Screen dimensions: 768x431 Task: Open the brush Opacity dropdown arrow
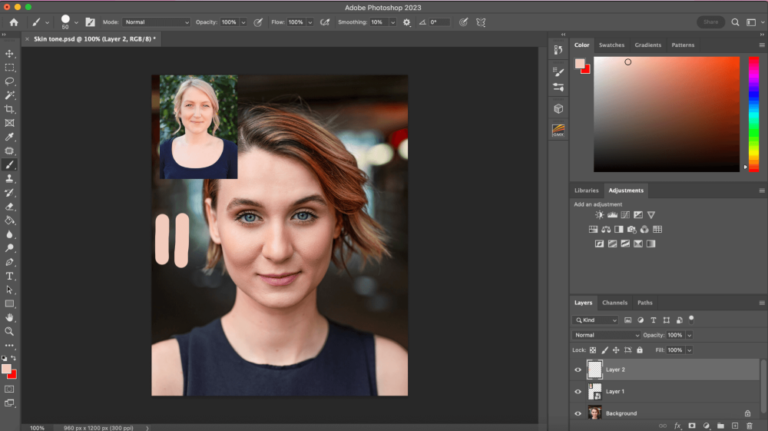point(243,23)
